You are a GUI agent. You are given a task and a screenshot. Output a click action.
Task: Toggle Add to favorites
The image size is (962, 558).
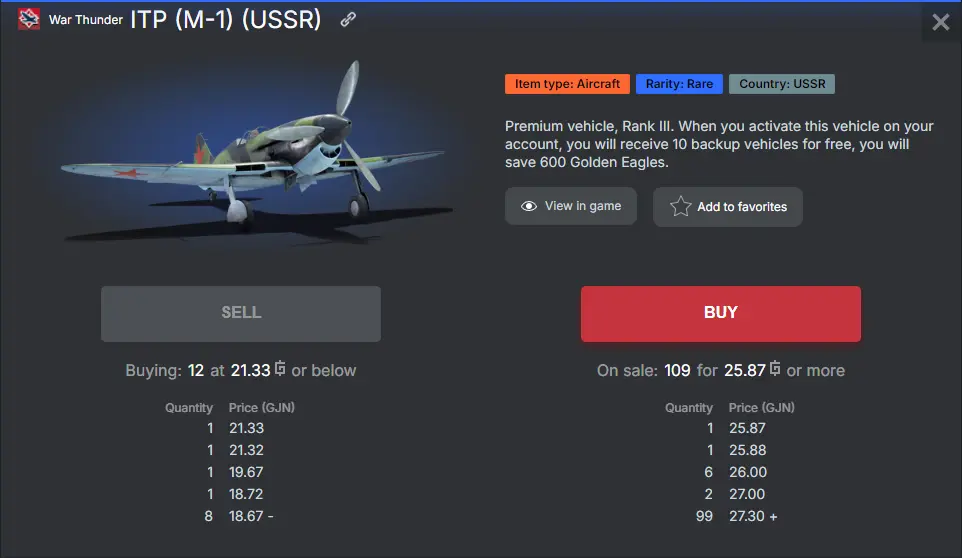[728, 207]
